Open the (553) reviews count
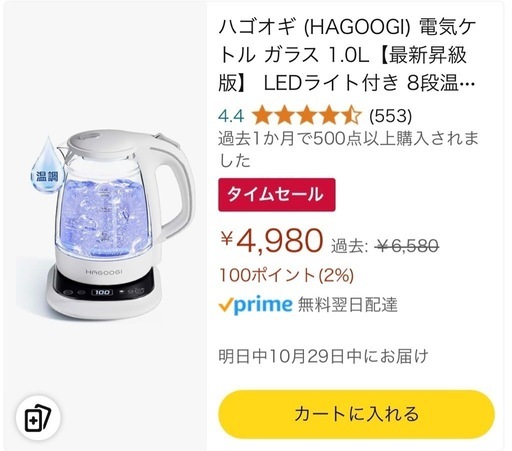Screen dimensions: 512x451 tap(390, 116)
